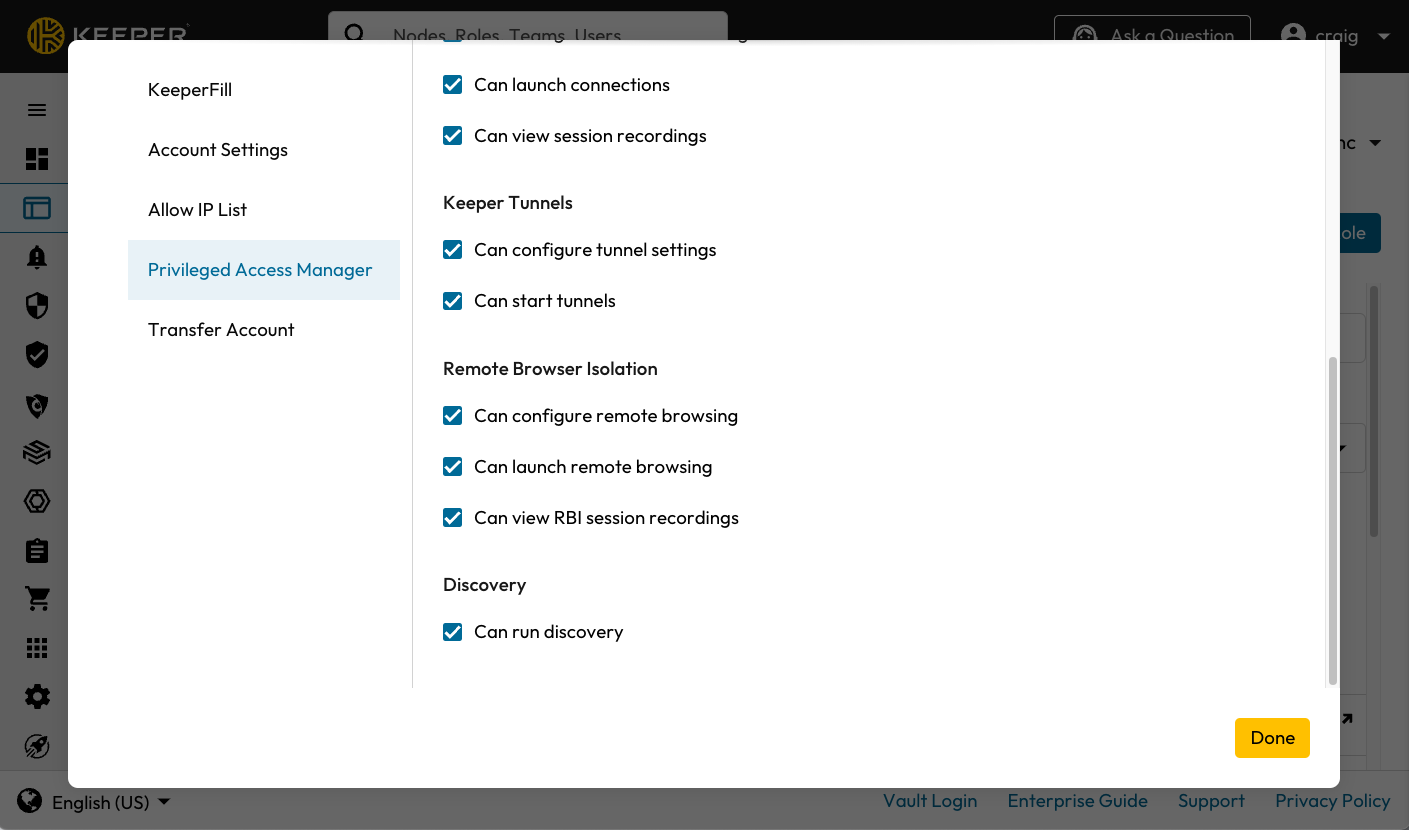Open the clipboard reports sidebar icon
This screenshot has height=830, width=1409.
[37, 550]
